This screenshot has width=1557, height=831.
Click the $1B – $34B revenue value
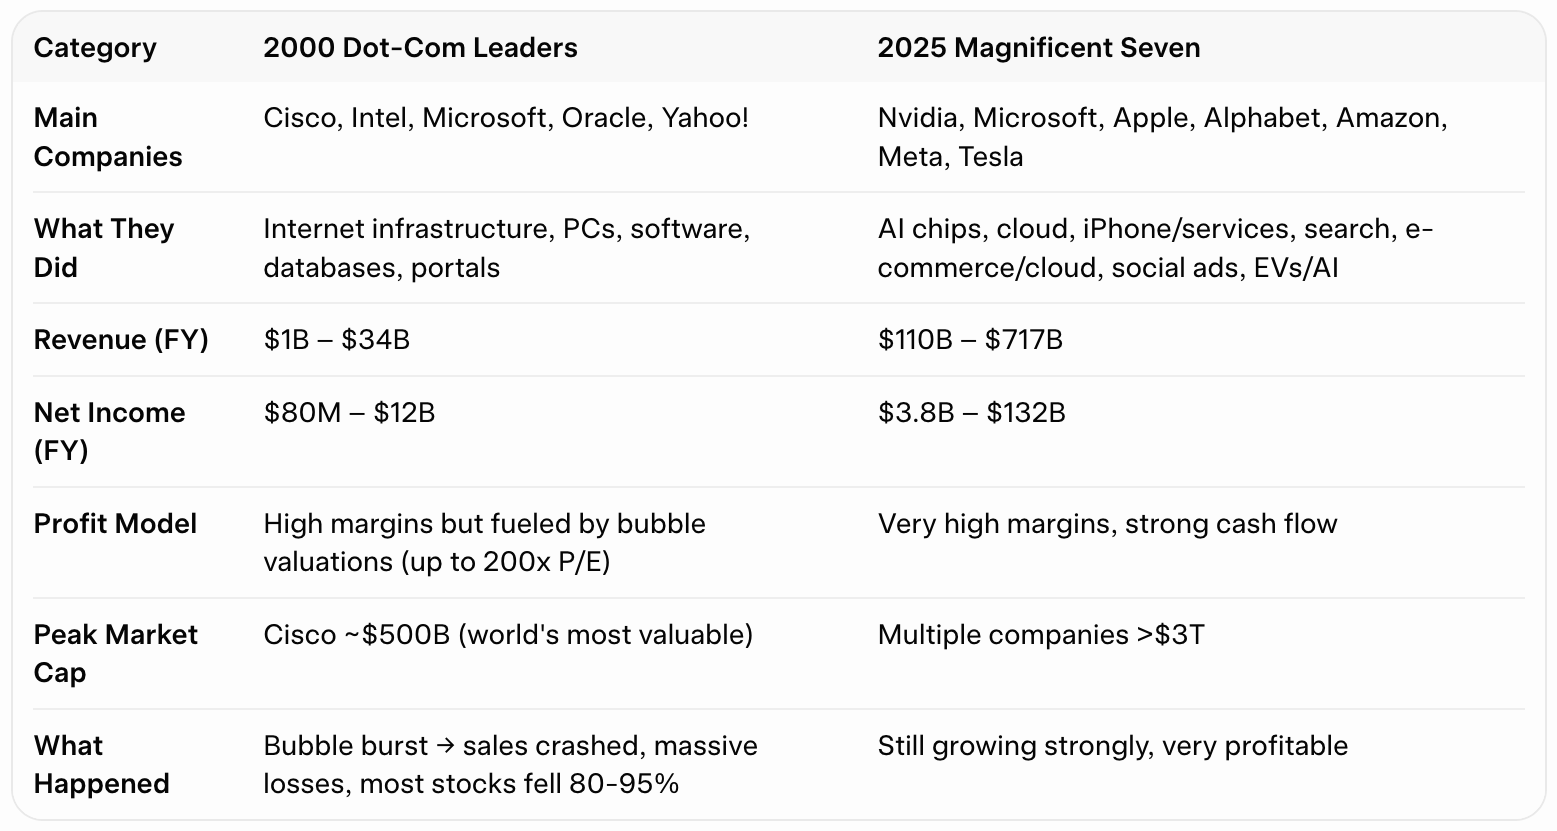tap(337, 340)
